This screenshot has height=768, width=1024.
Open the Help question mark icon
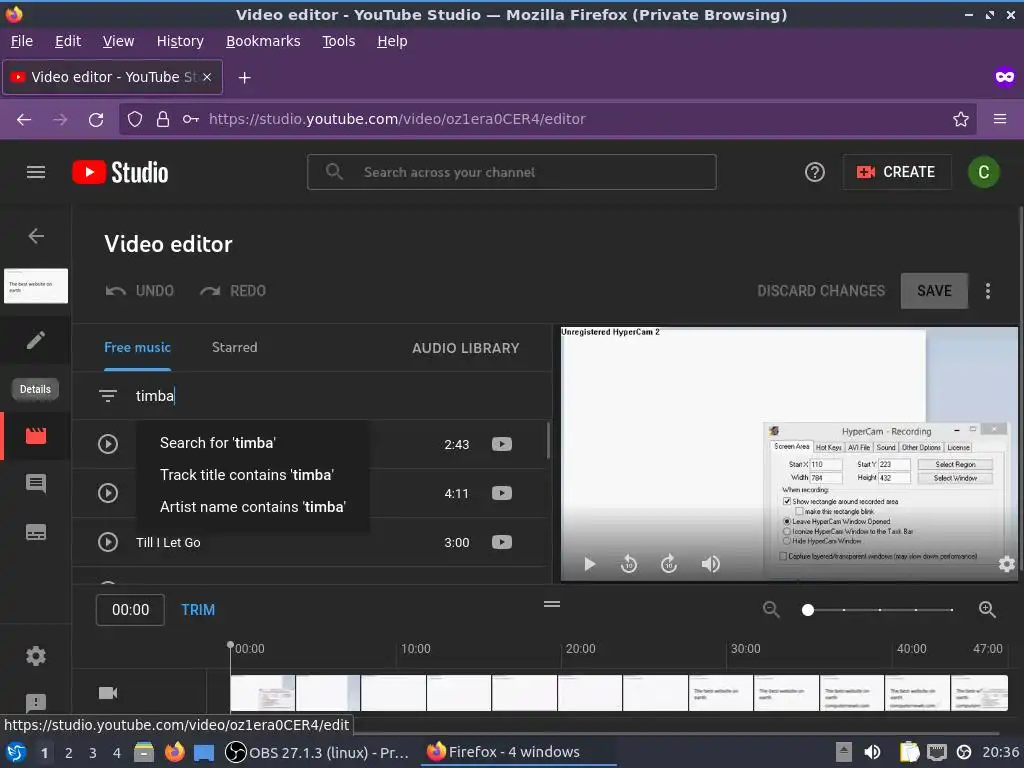point(814,172)
